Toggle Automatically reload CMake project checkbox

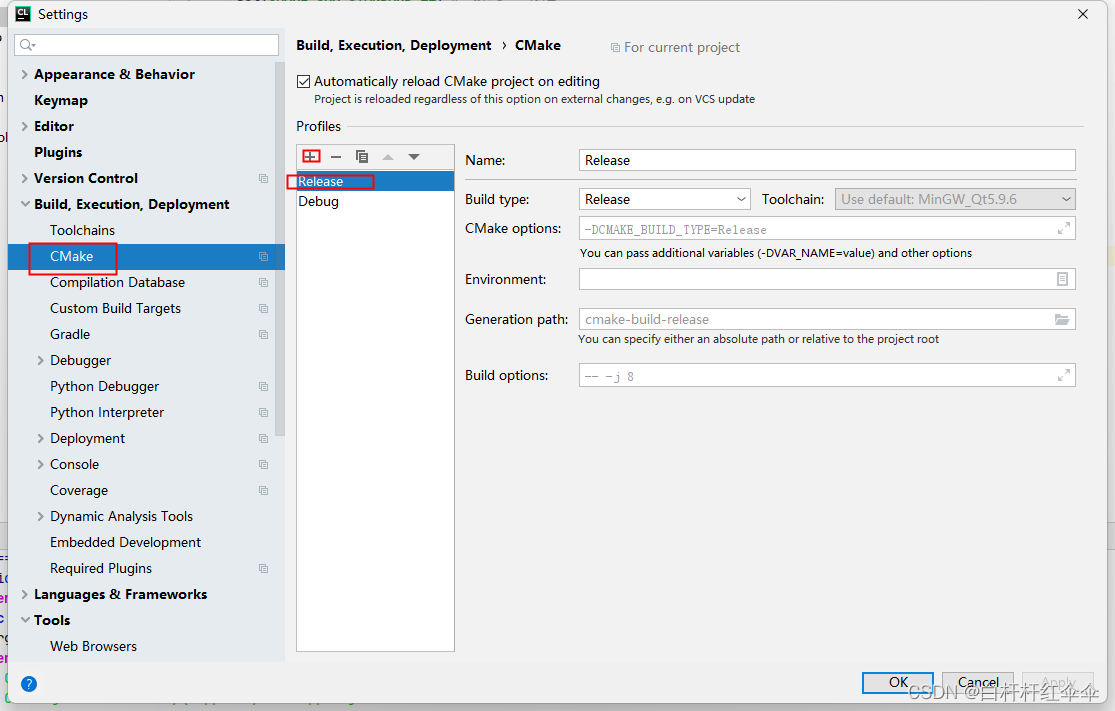click(304, 82)
